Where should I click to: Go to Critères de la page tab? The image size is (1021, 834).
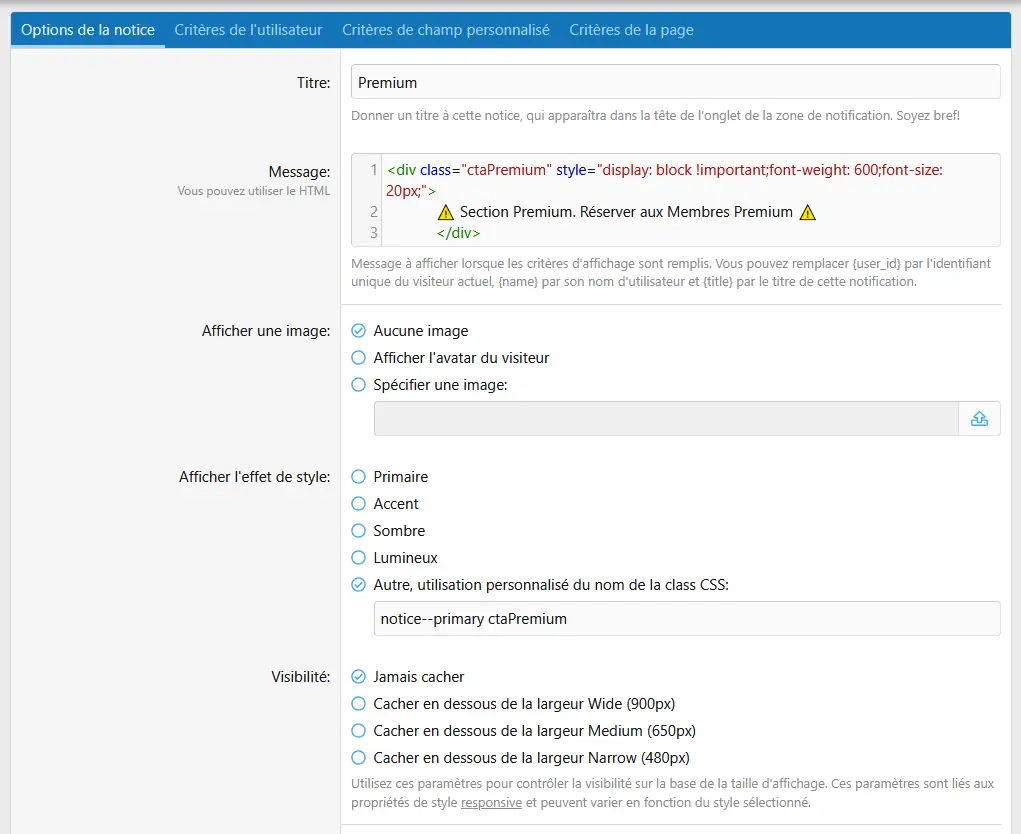pos(631,30)
